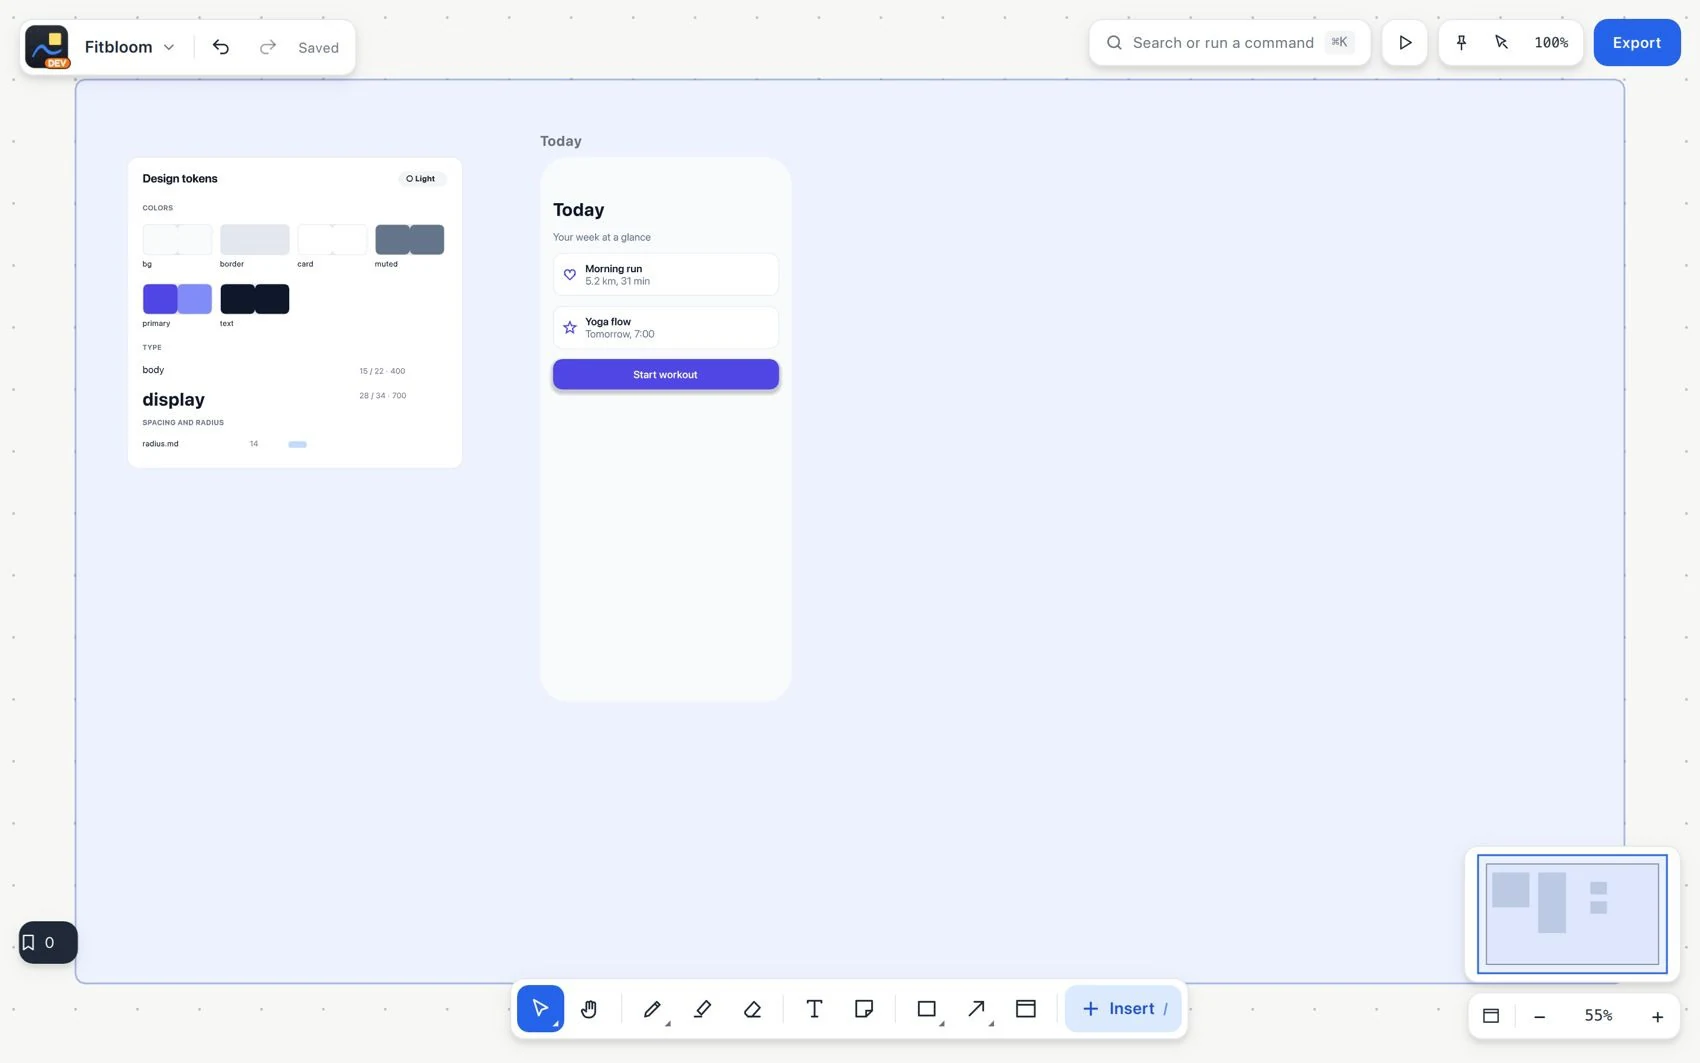1700x1063 pixels.
Task: Click the Start workout button
Action: (666, 375)
